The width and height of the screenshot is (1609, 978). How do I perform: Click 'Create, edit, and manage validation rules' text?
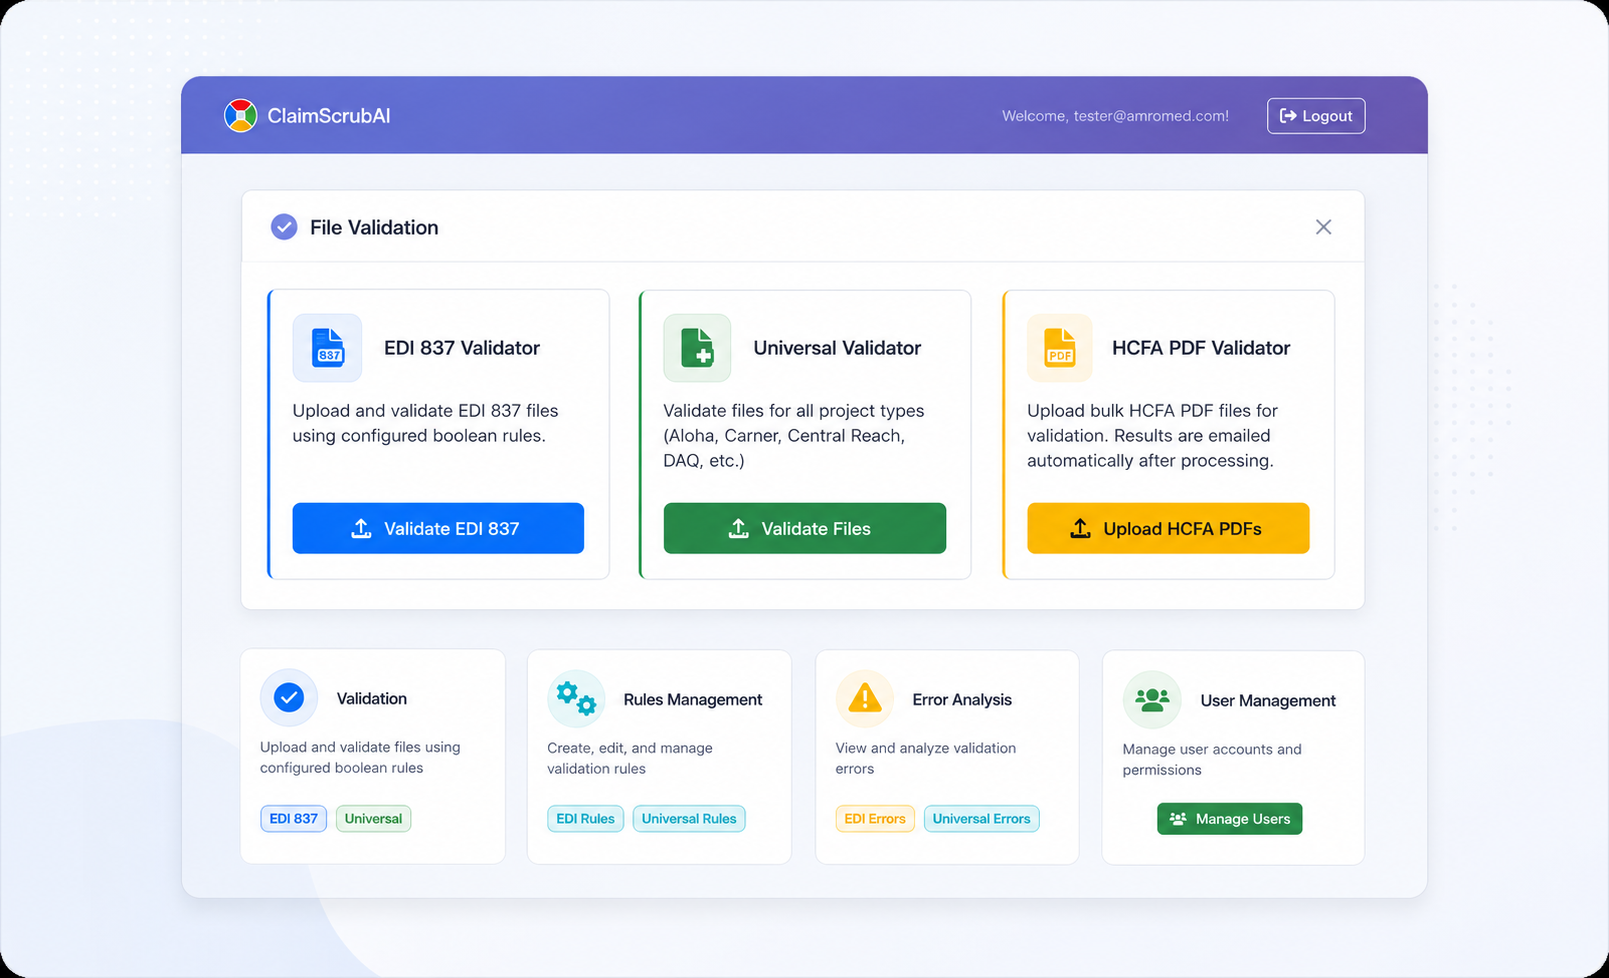point(630,758)
